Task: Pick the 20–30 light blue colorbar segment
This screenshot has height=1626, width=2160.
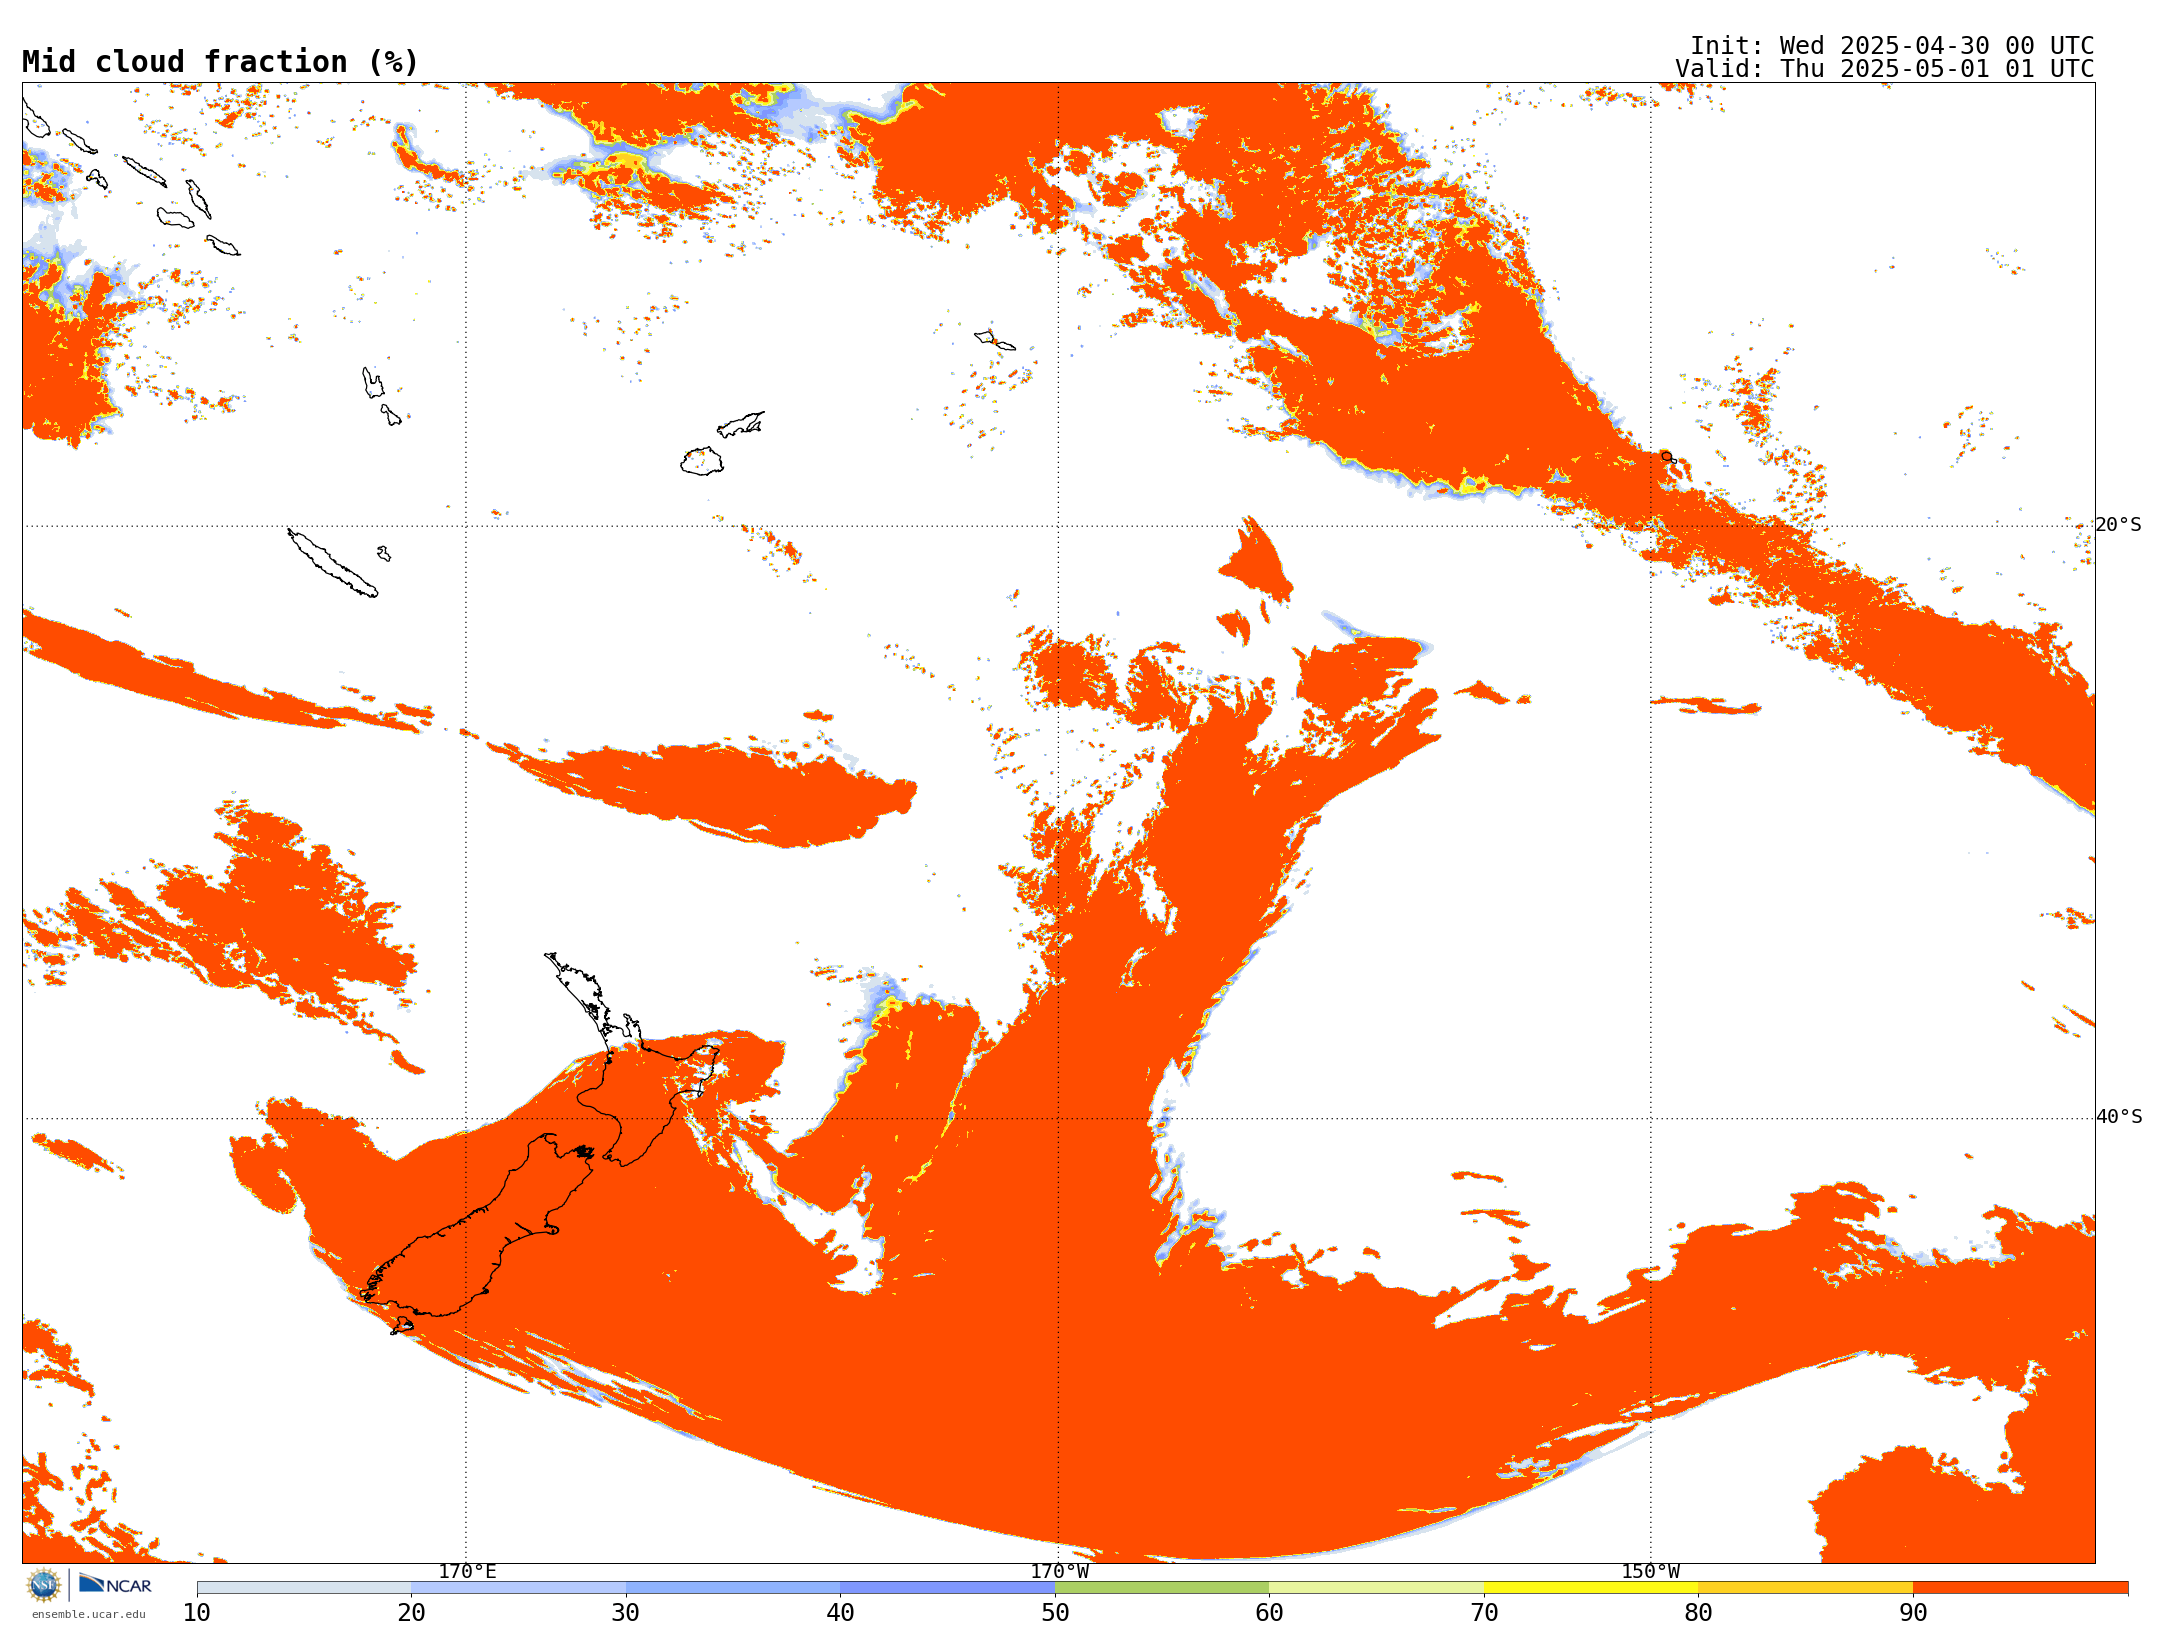Action: [x=518, y=1588]
